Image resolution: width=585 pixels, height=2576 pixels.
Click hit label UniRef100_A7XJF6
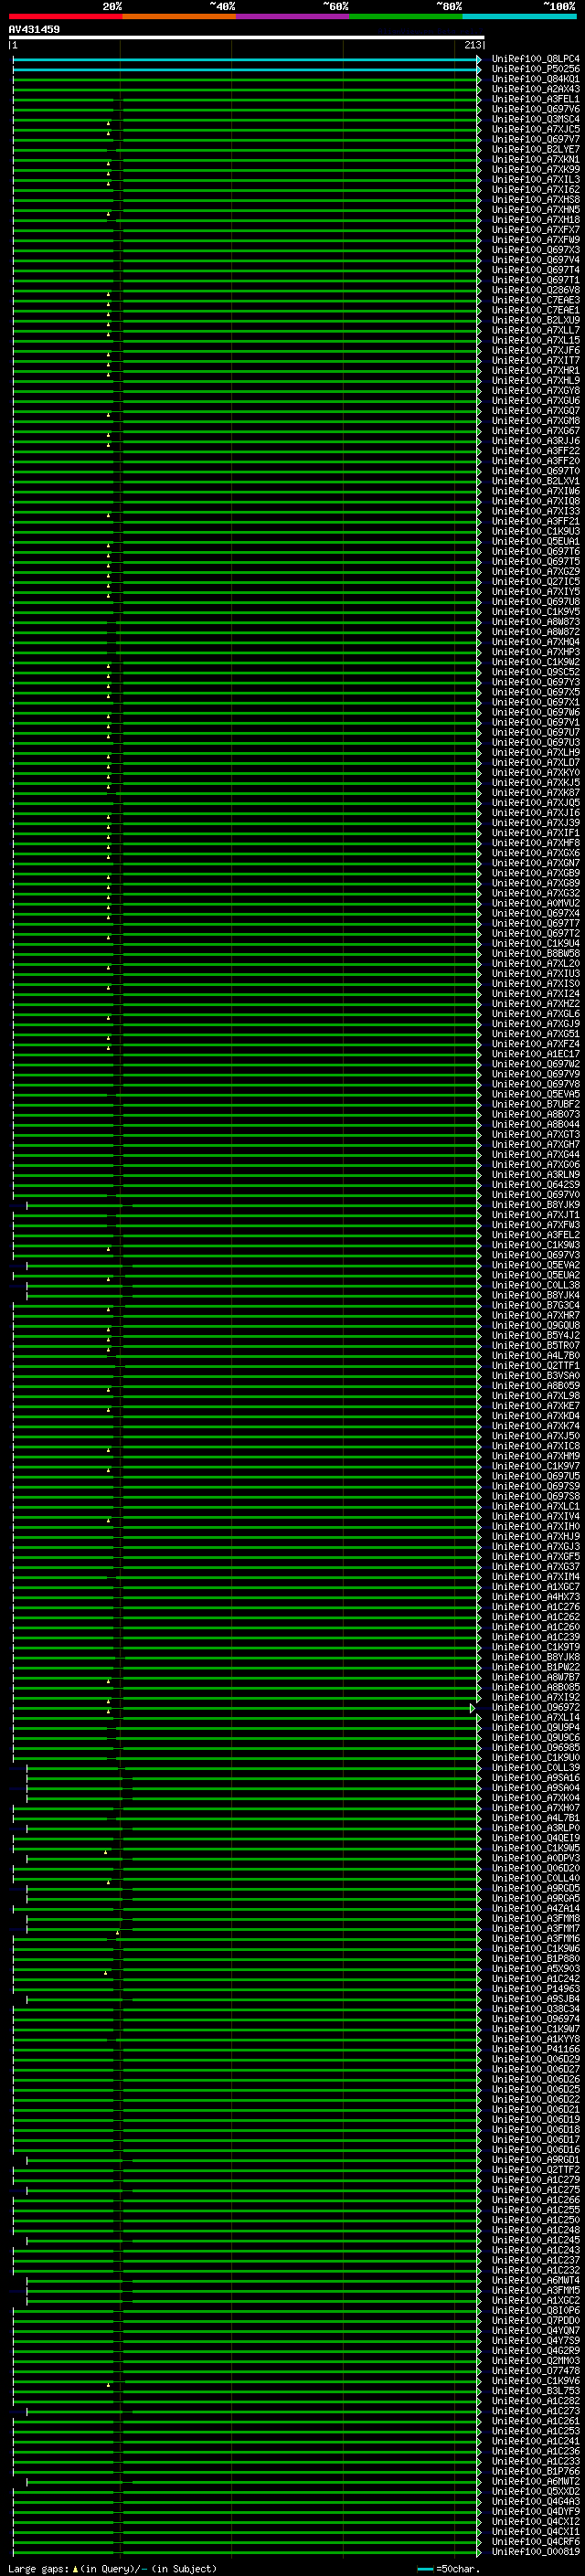point(521,351)
